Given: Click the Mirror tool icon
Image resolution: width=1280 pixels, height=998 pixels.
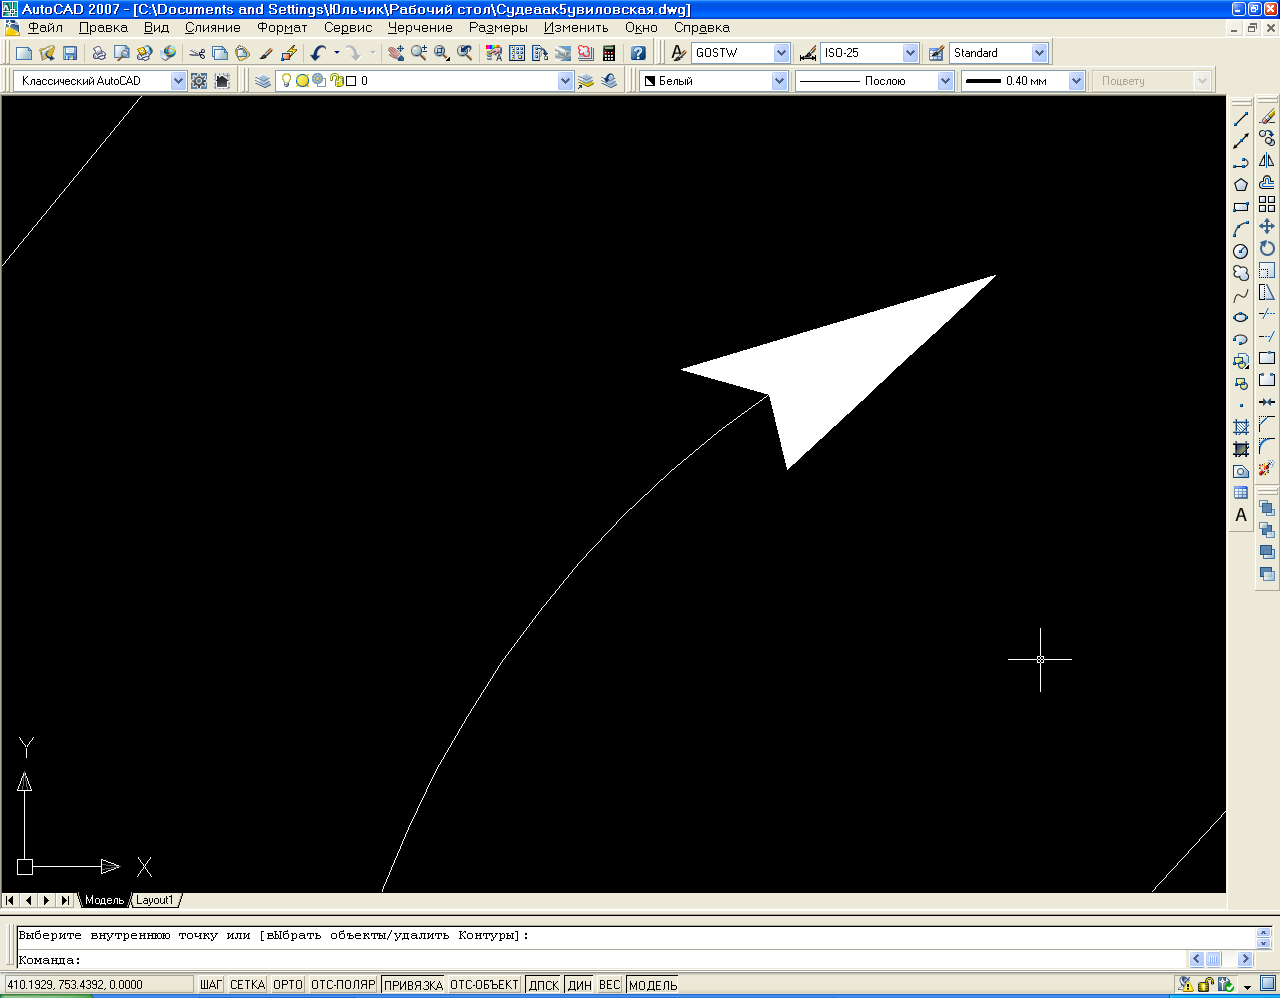Looking at the screenshot, I should coord(1267,161).
